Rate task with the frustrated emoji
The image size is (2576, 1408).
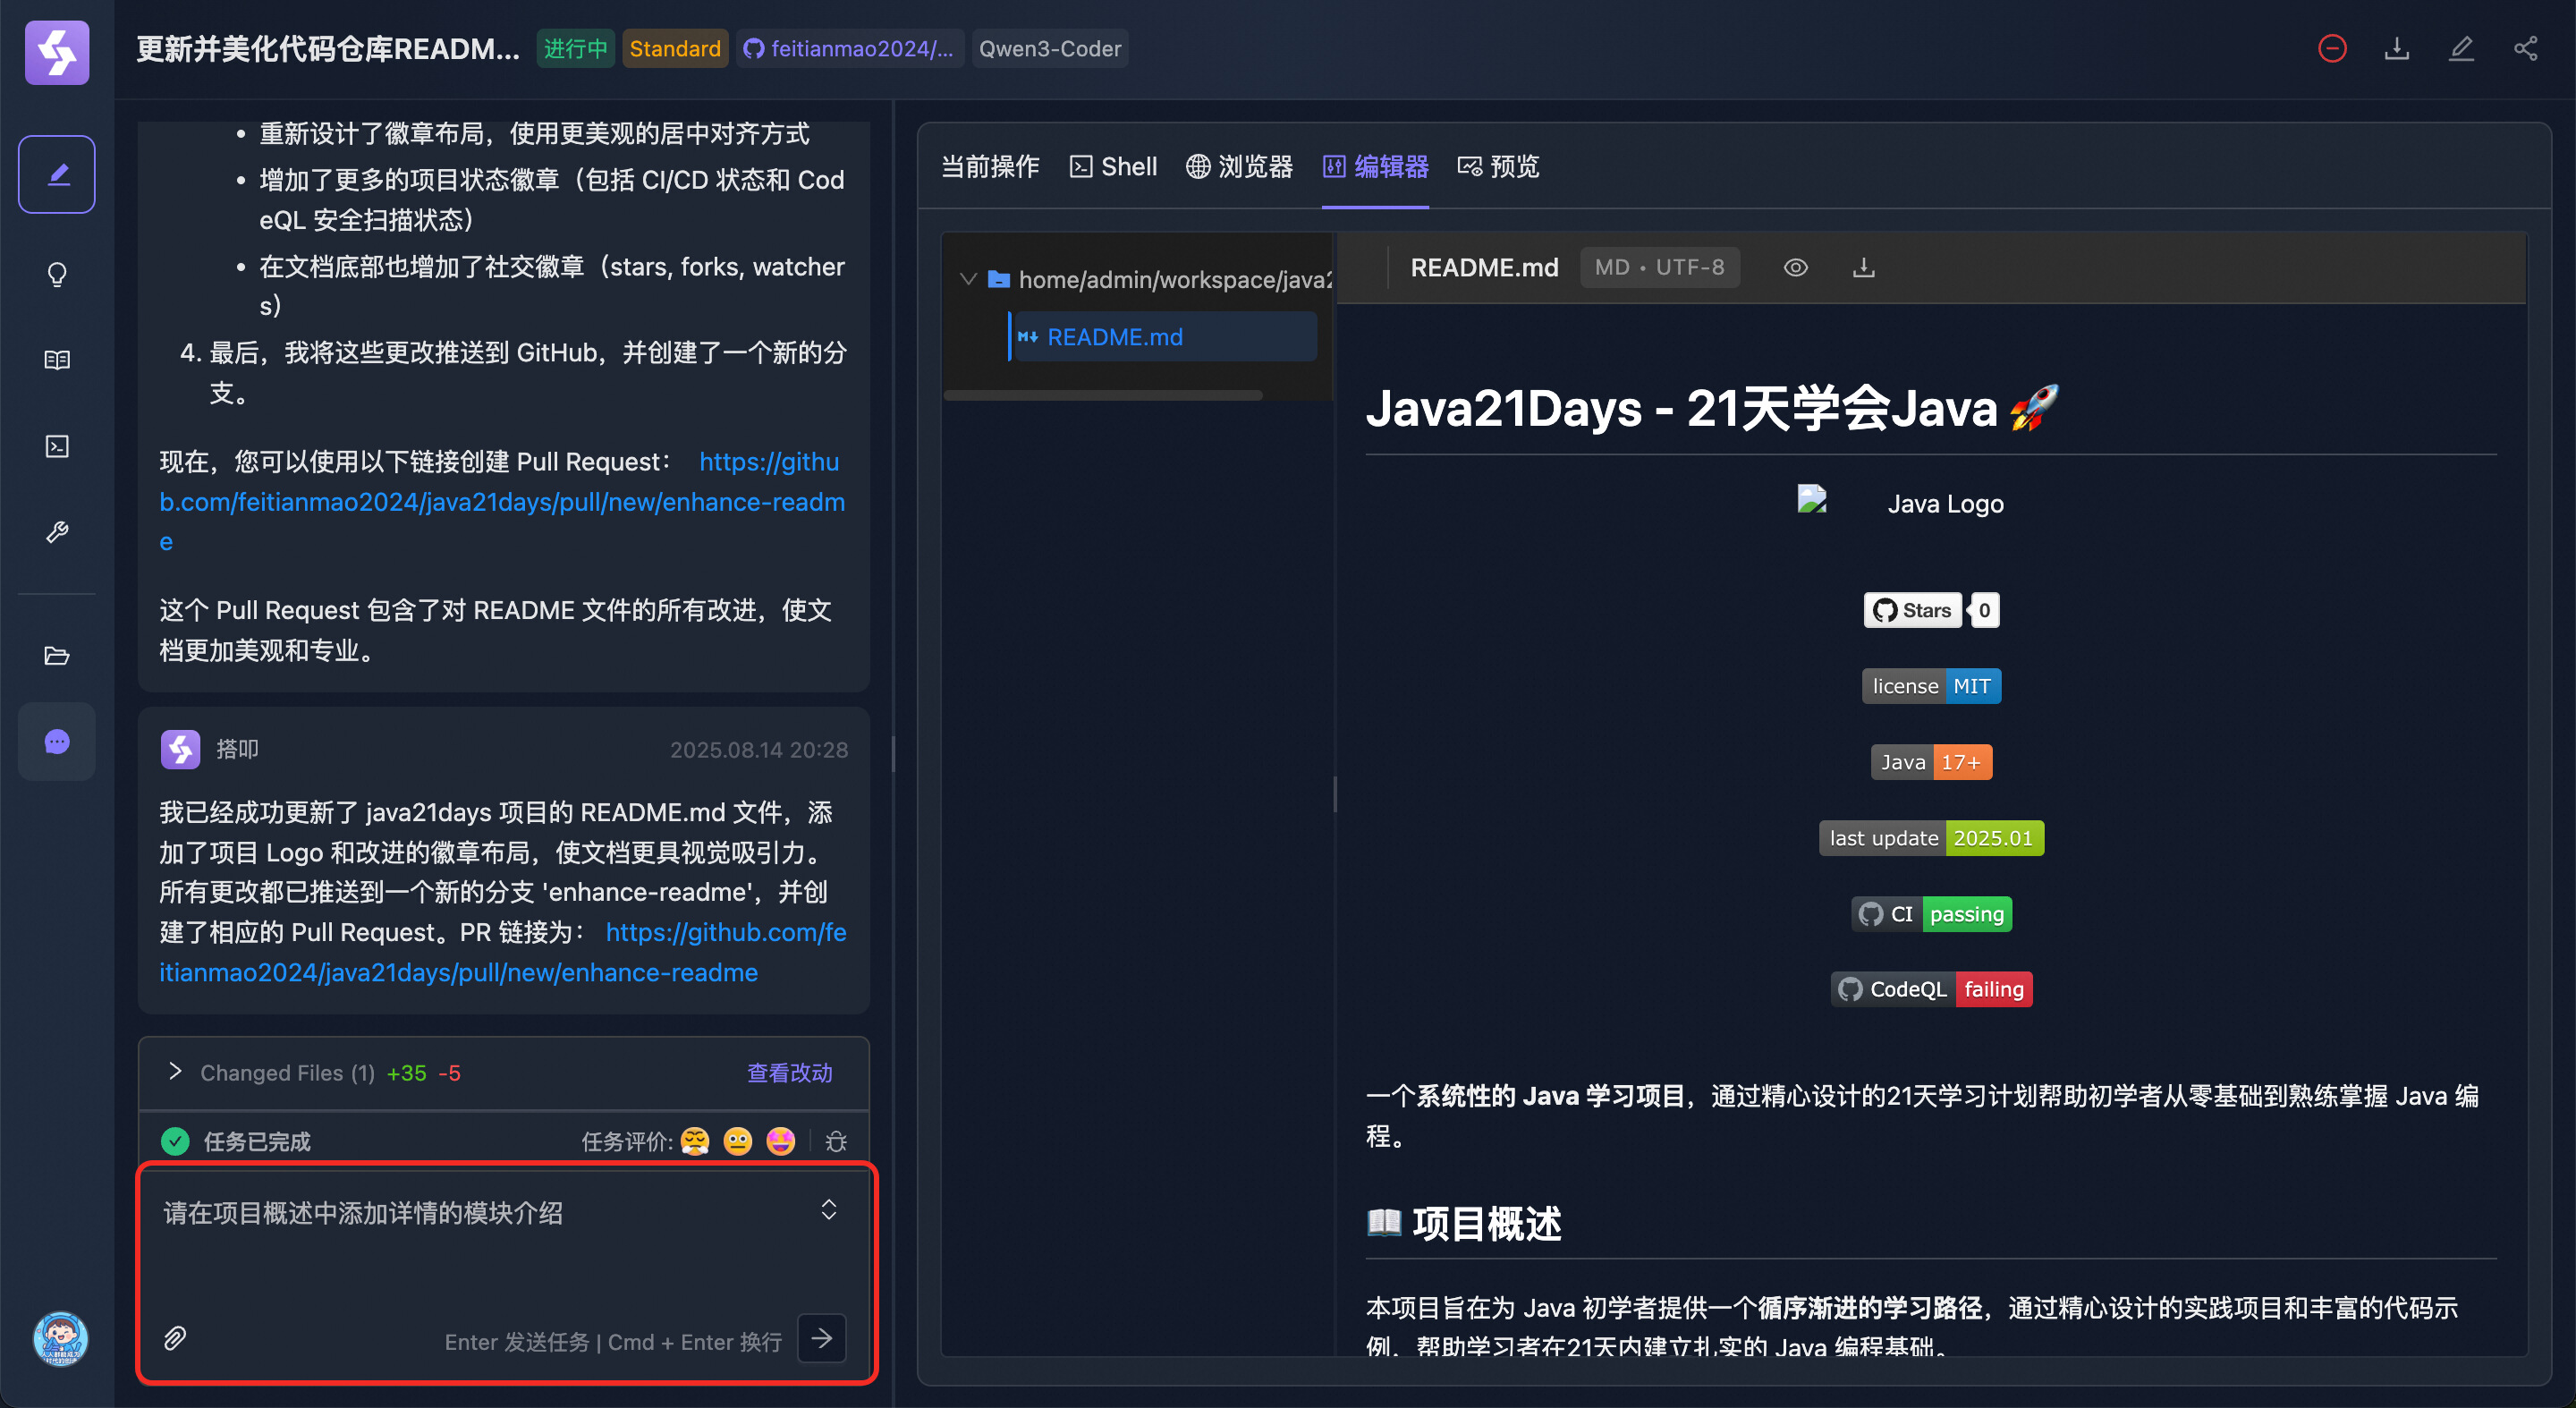pyautogui.click(x=694, y=1141)
